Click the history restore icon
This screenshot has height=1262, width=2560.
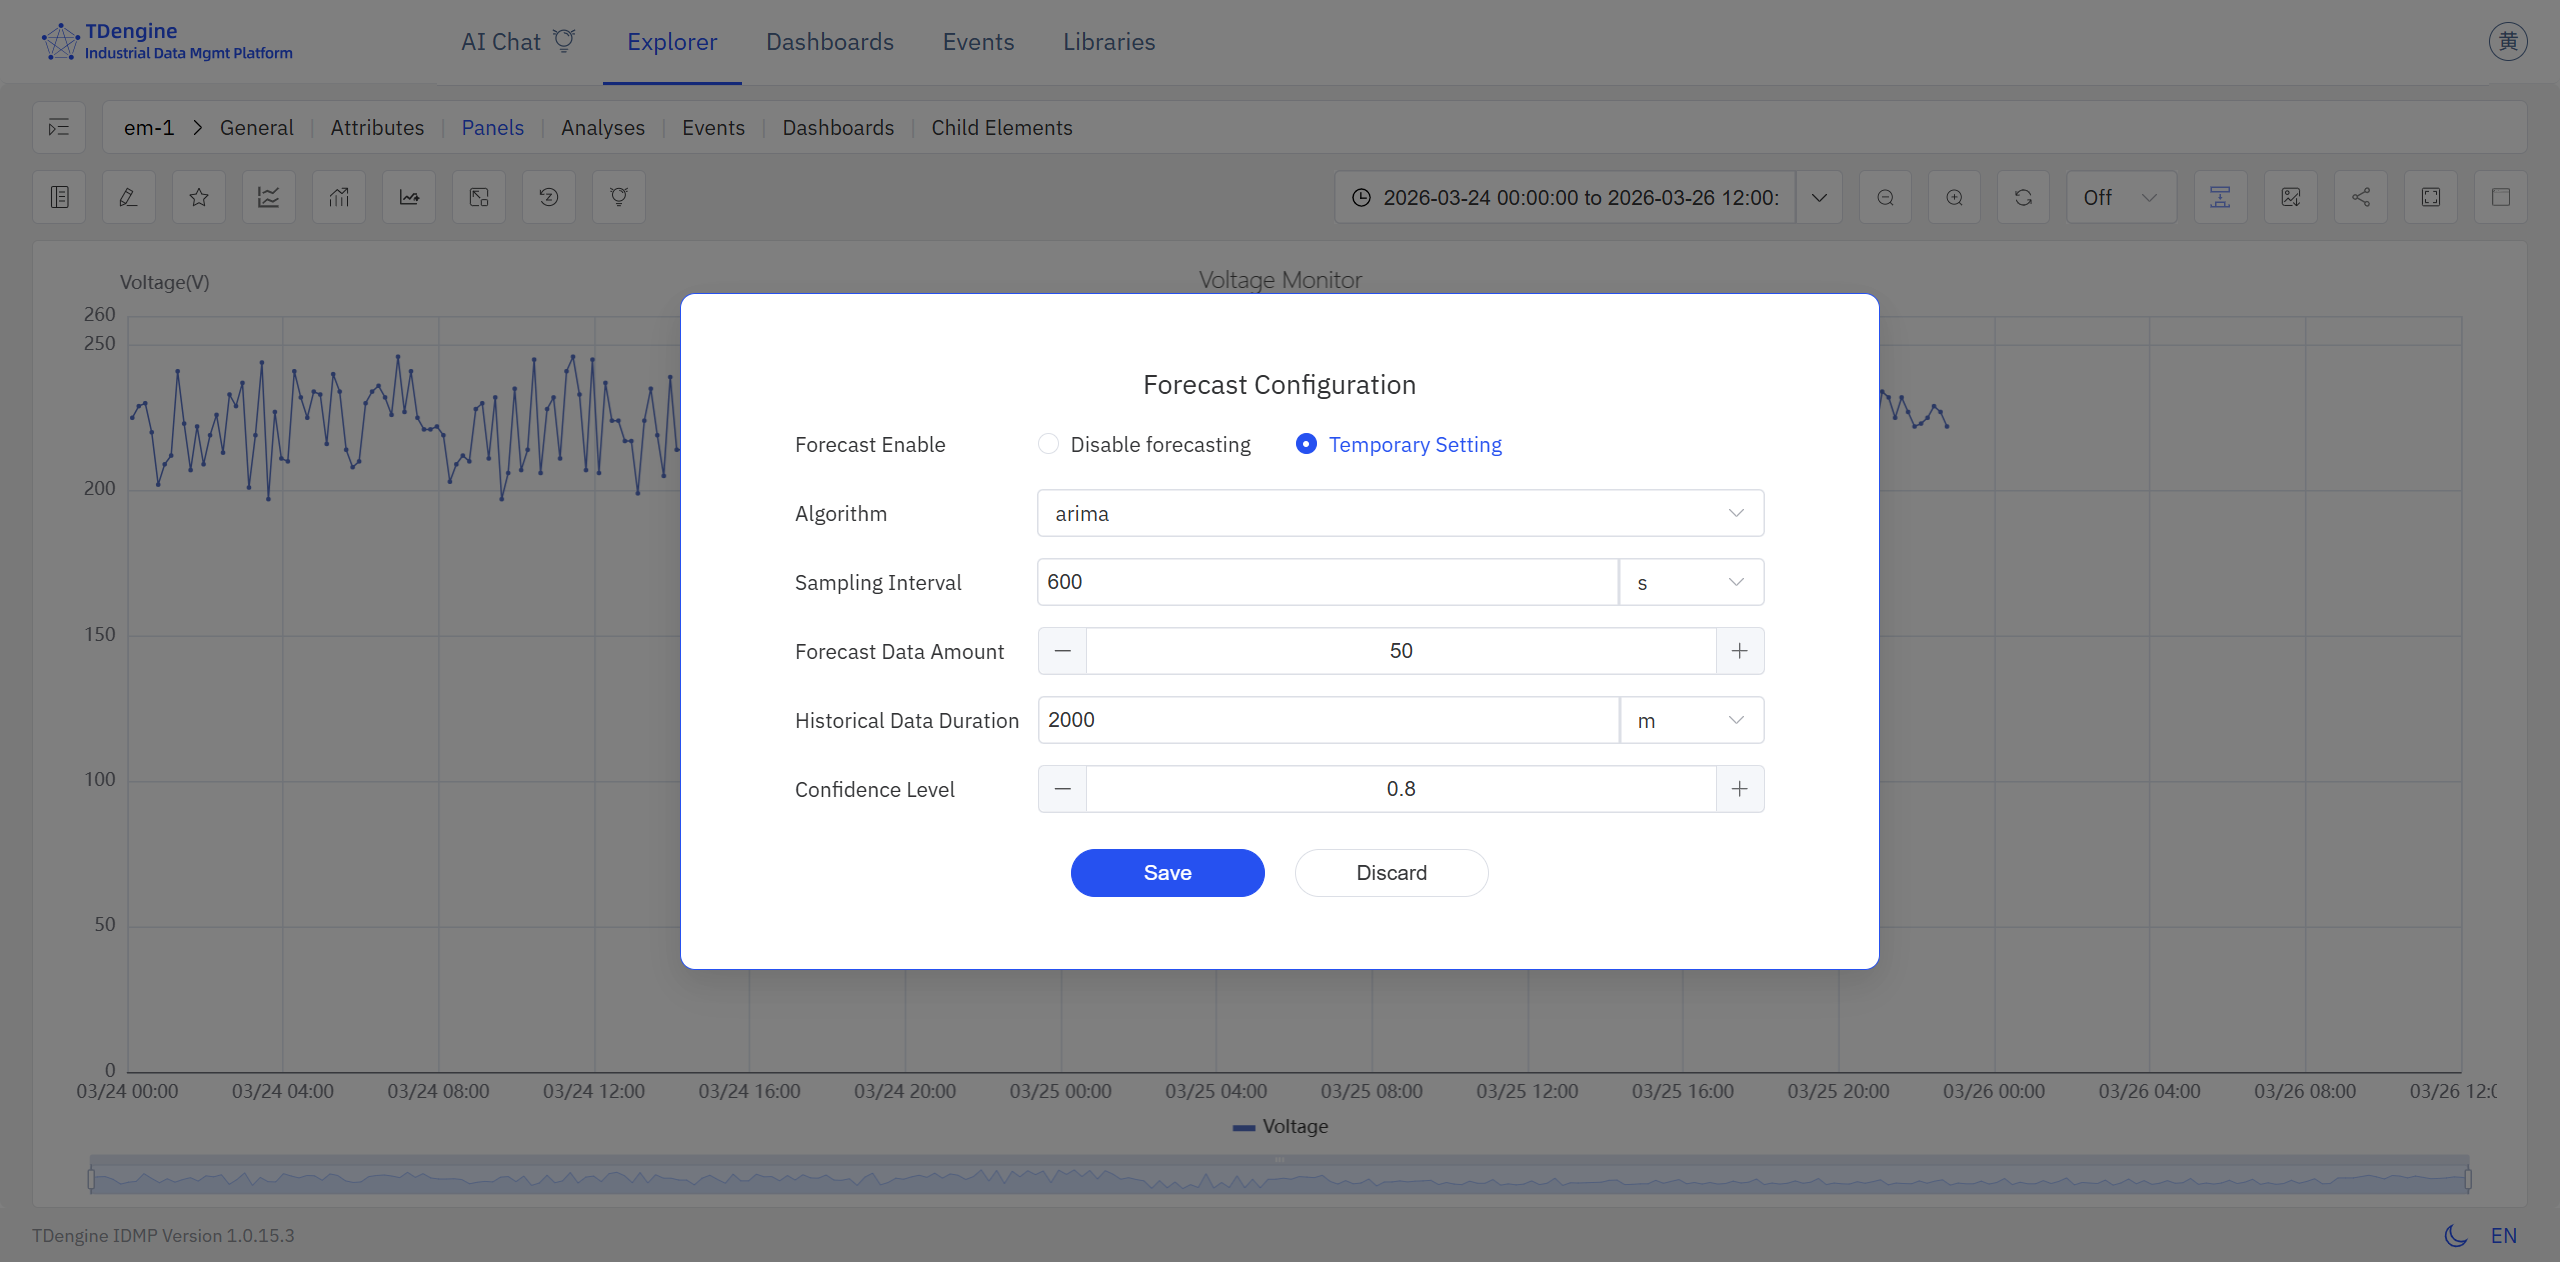click(548, 197)
